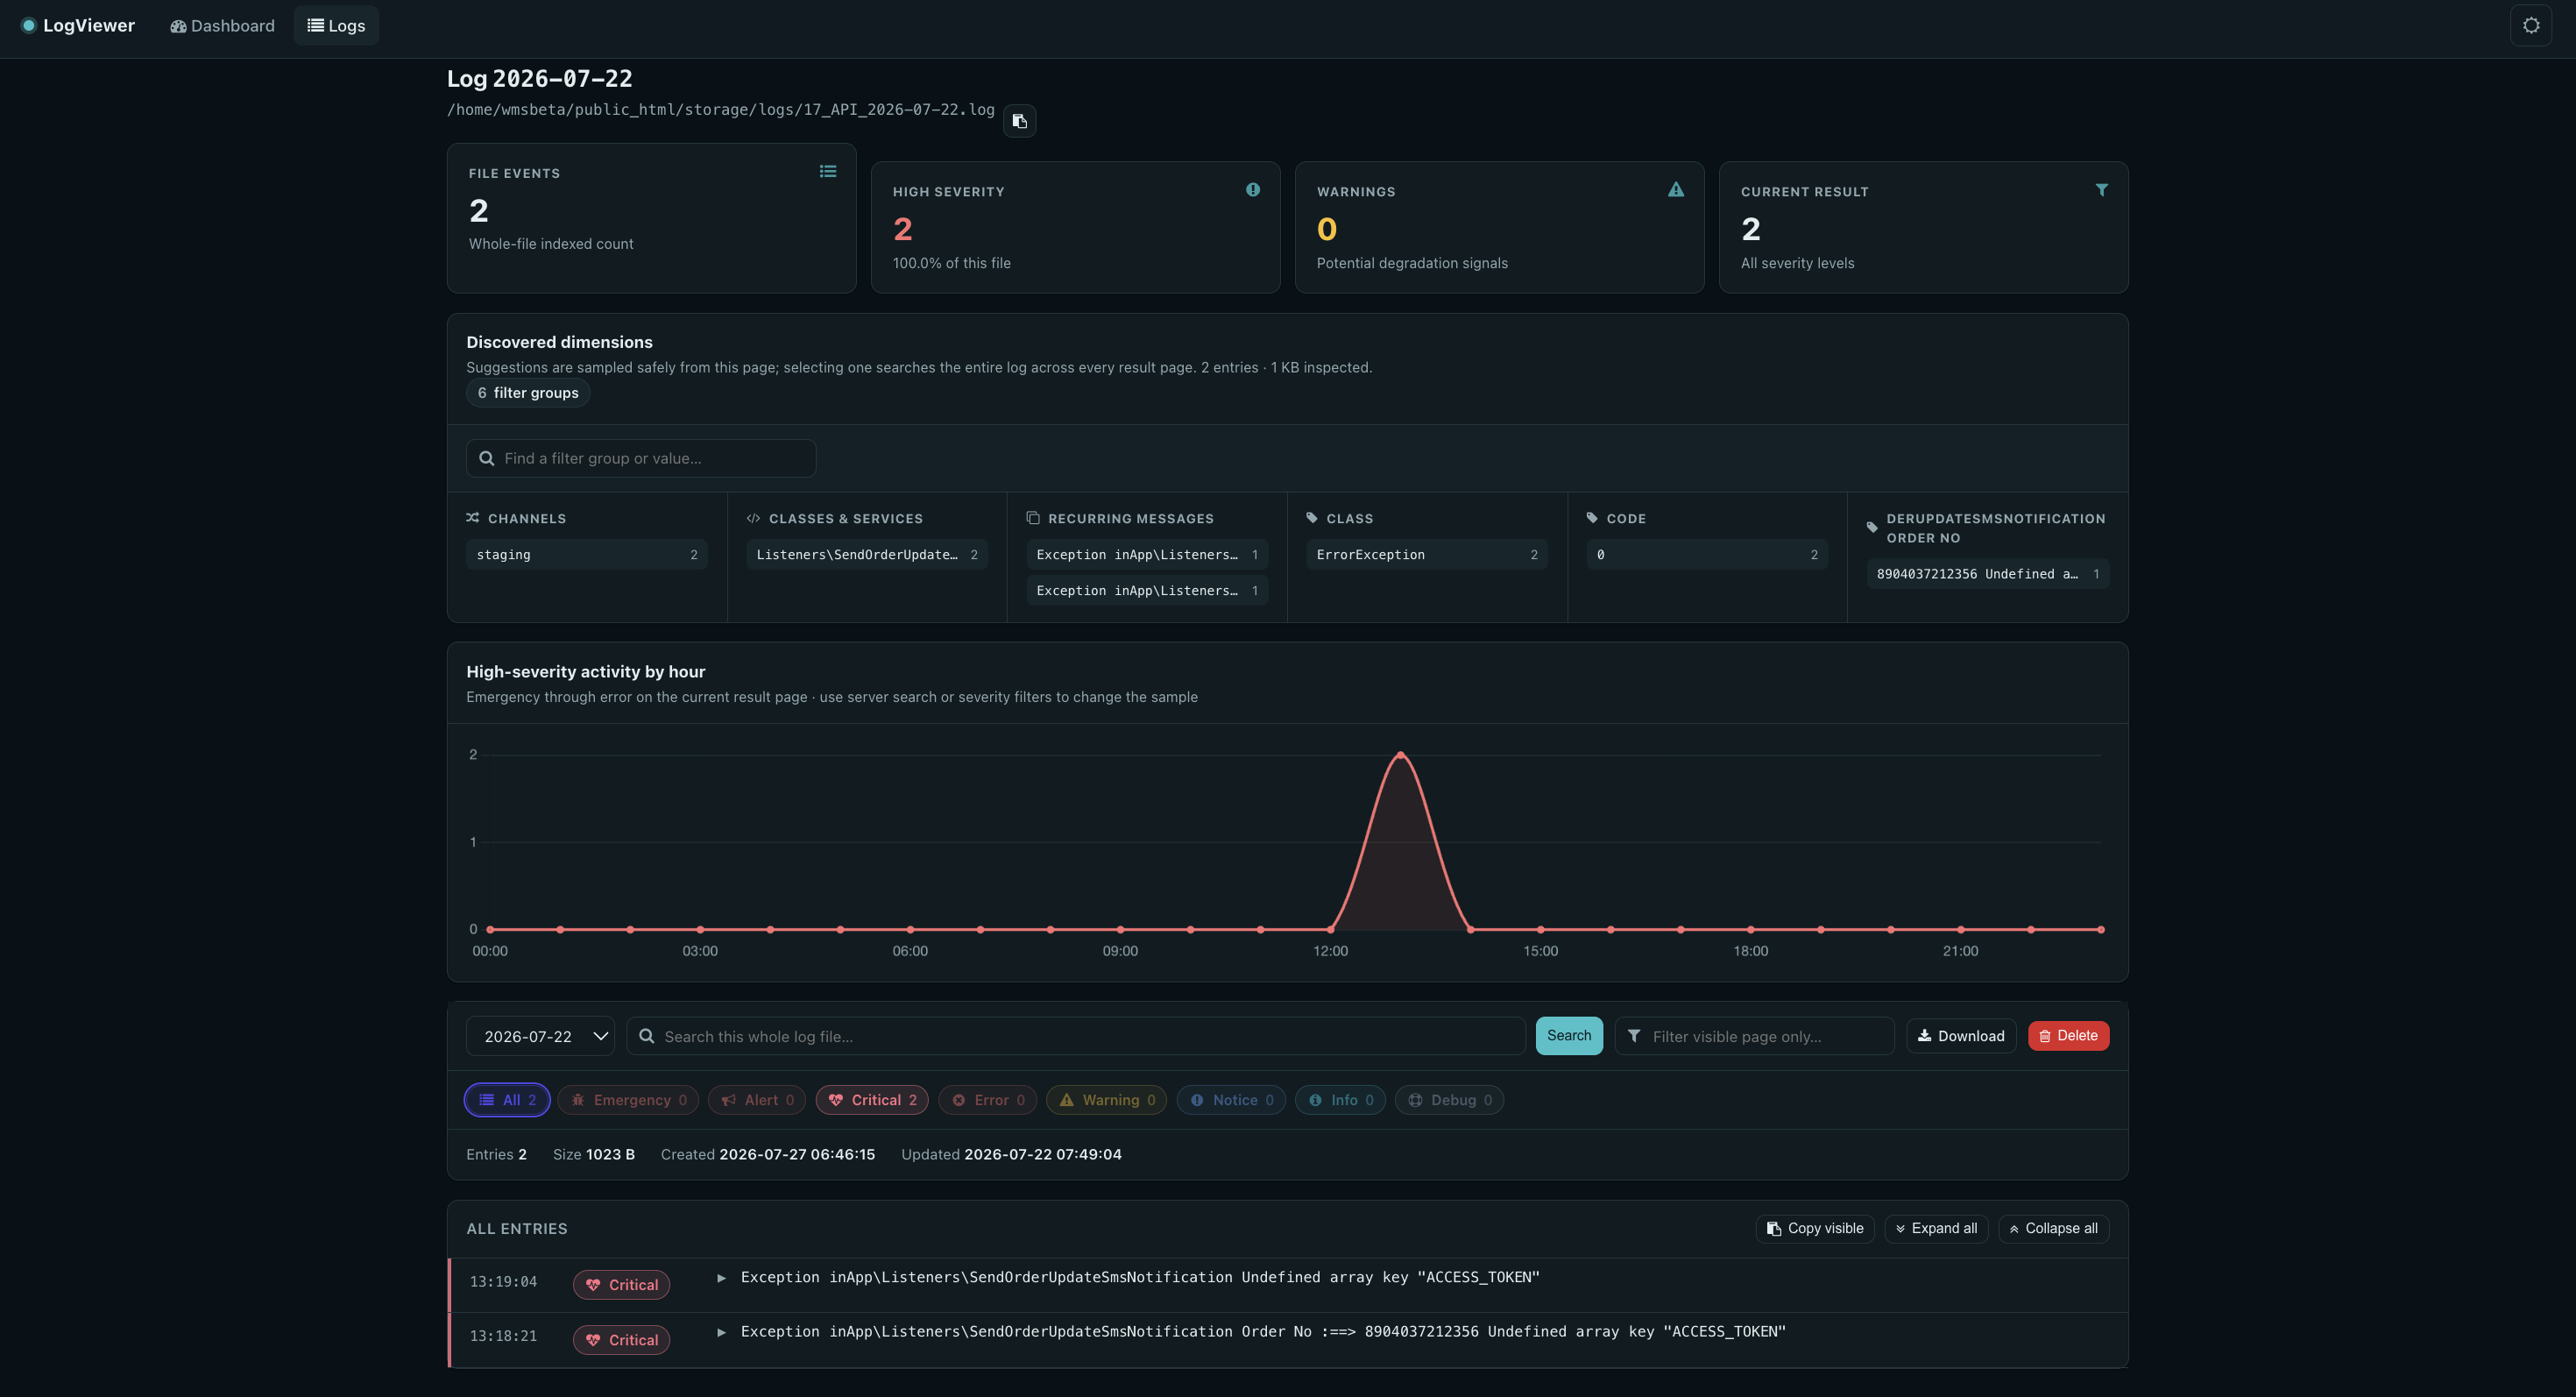
Task: Click the Warnings triangle icon
Action: point(1676,190)
